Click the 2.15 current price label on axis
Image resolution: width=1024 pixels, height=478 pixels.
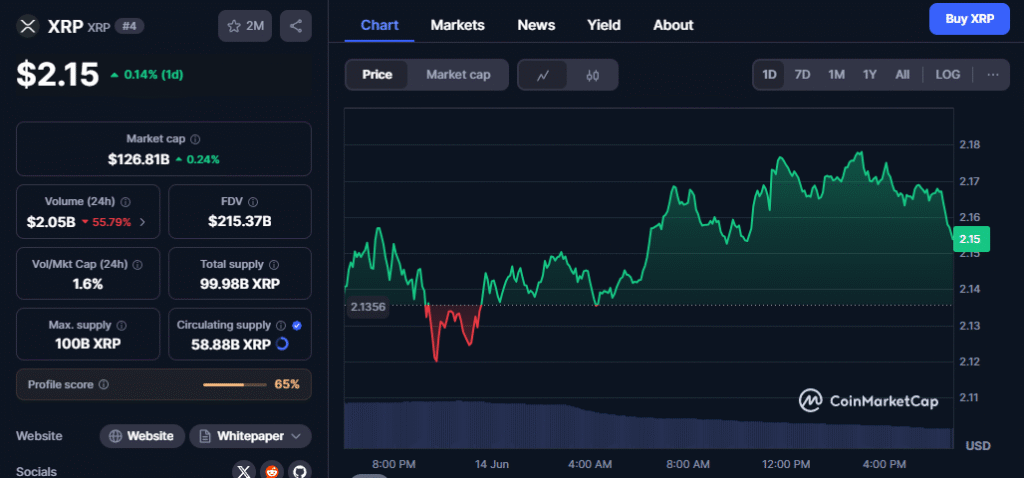[x=971, y=239]
